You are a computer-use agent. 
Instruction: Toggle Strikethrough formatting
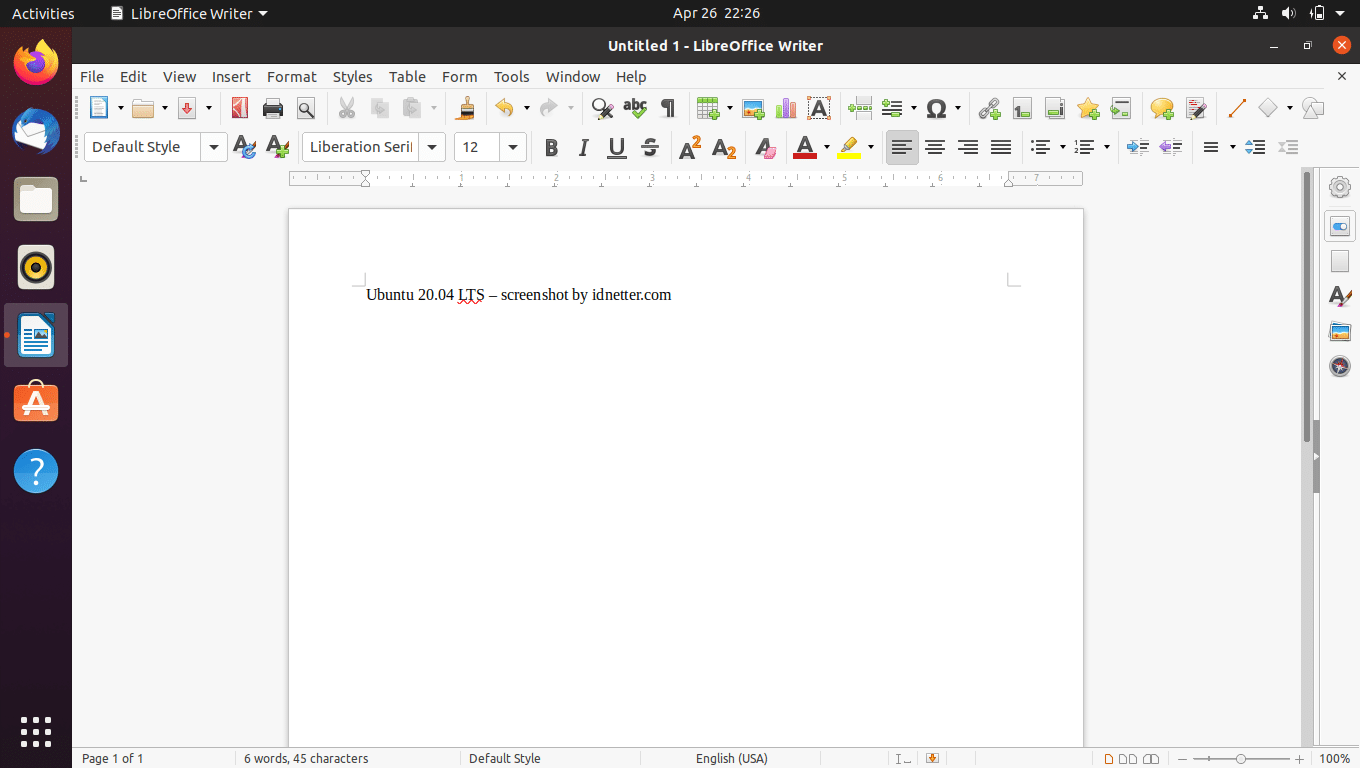click(x=650, y=148)
